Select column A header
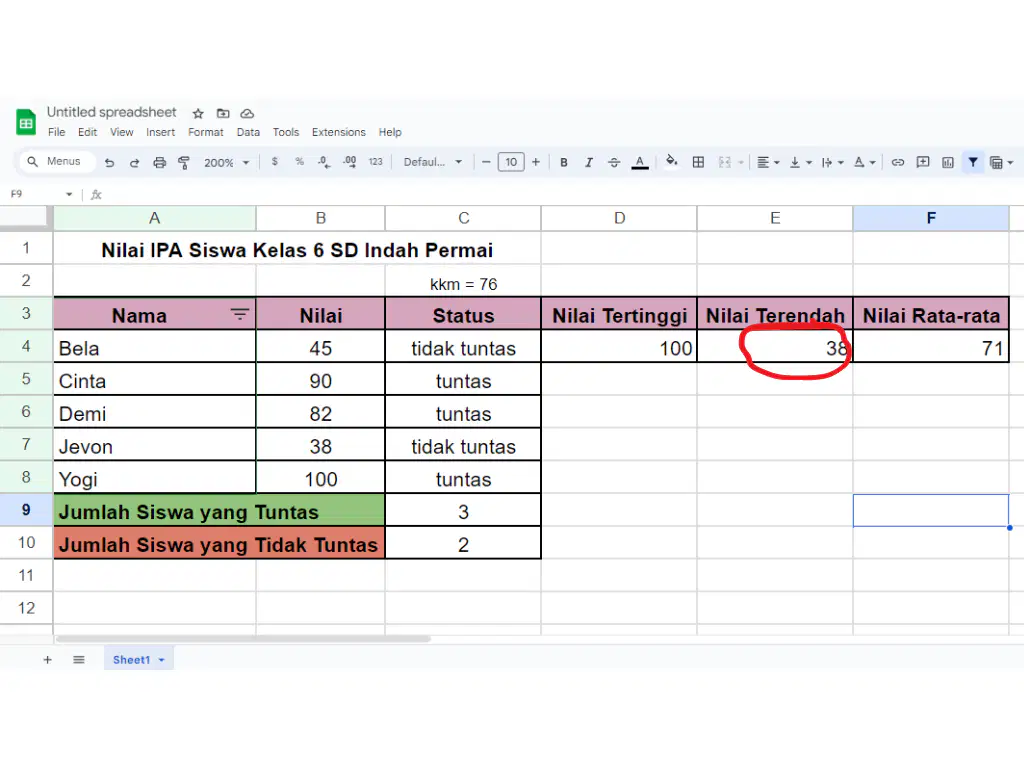 coord(154,218)
